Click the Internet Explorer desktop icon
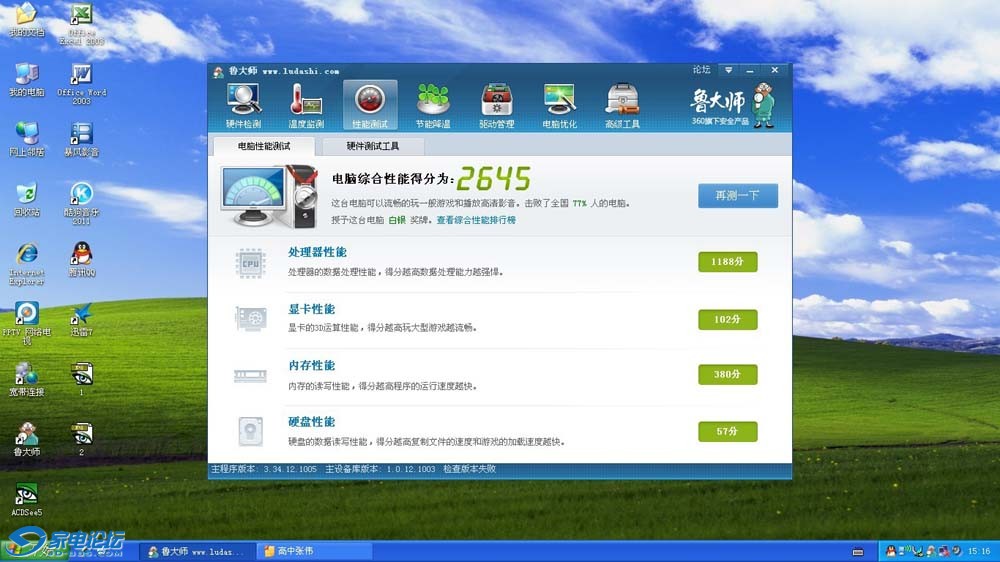Viewport: 1000px width, 562px height. [27, 259]
